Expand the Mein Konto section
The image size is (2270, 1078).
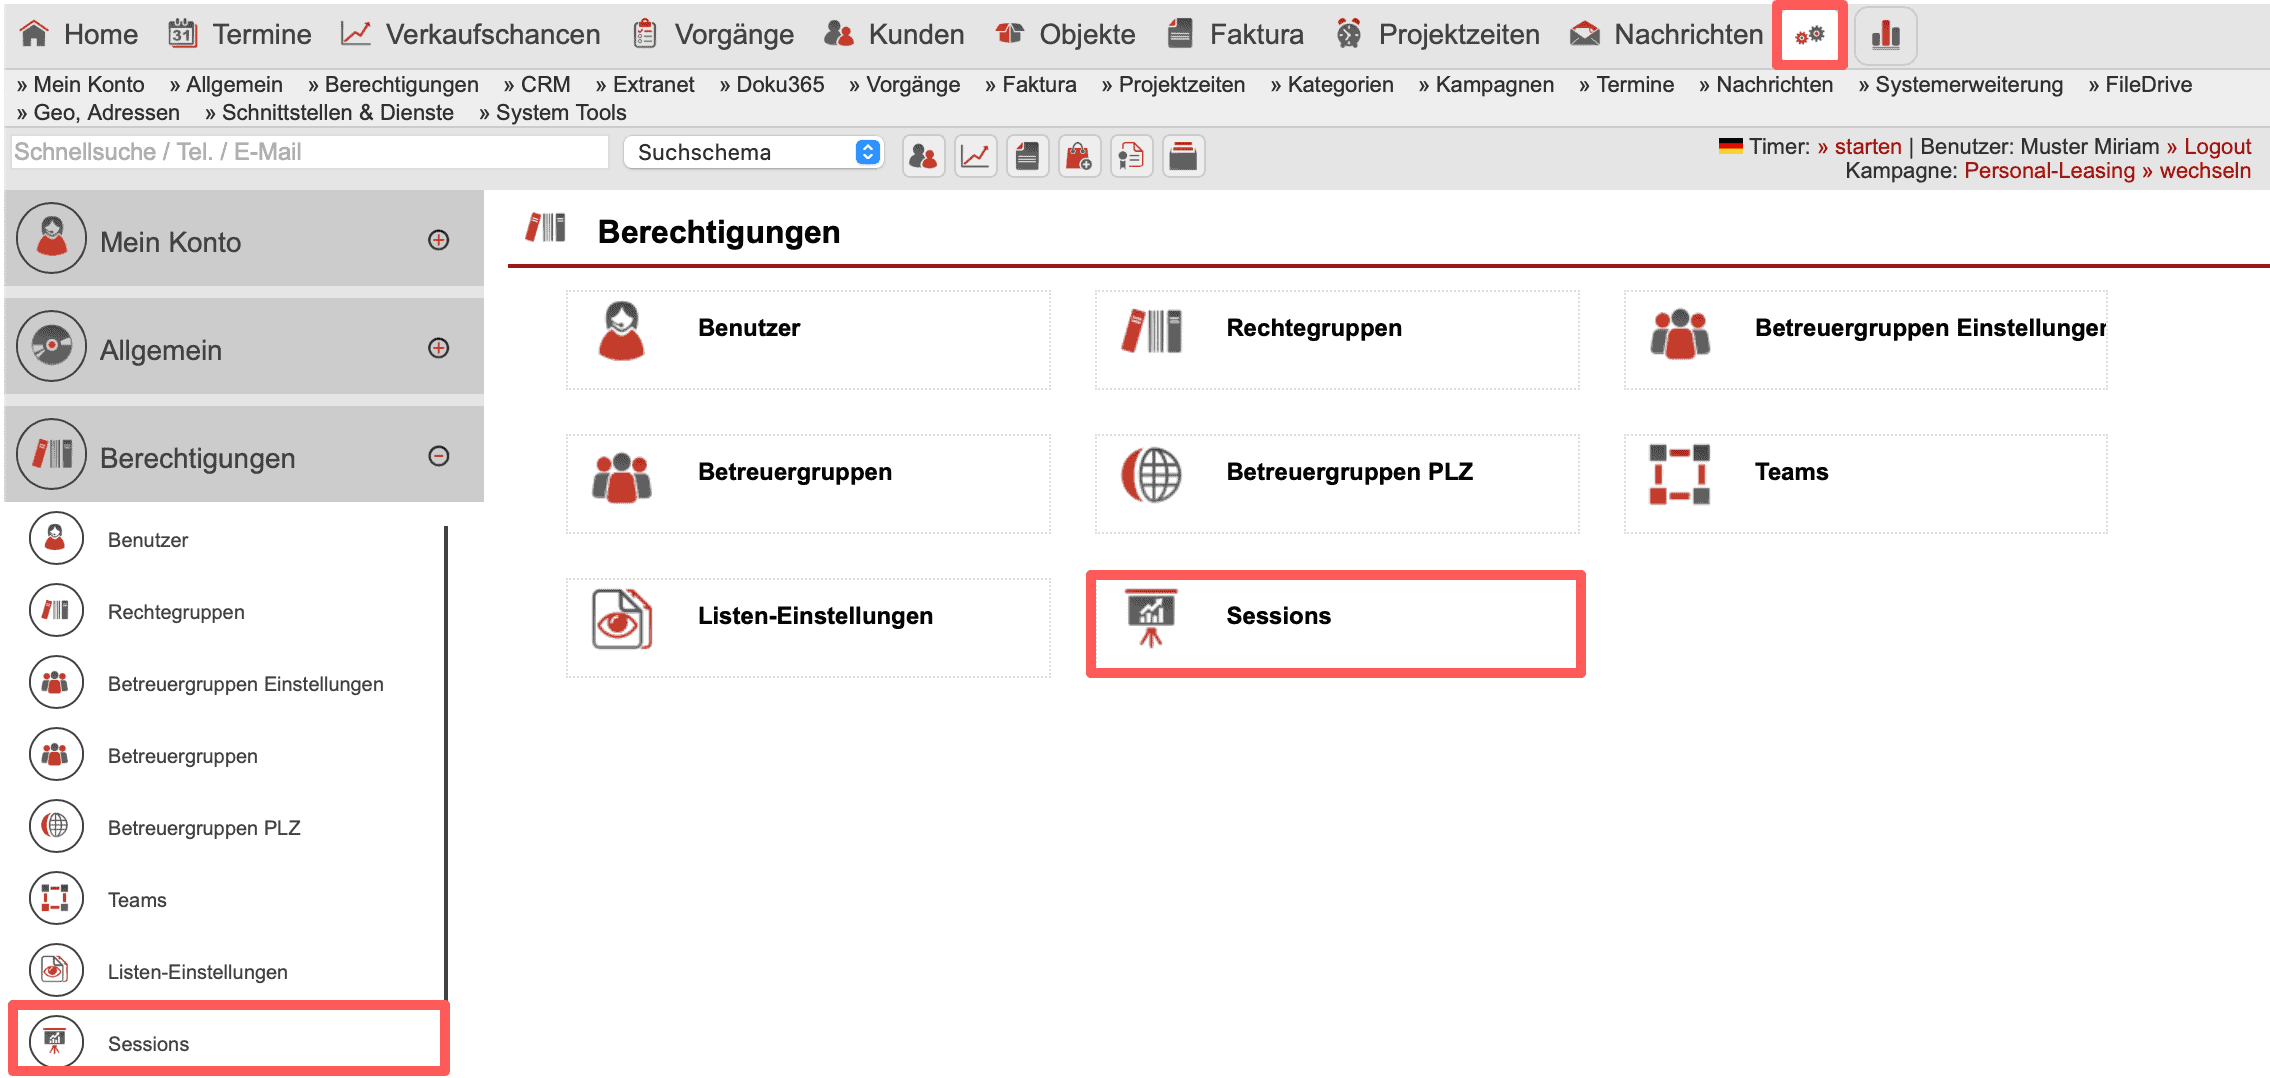point(438,240)
